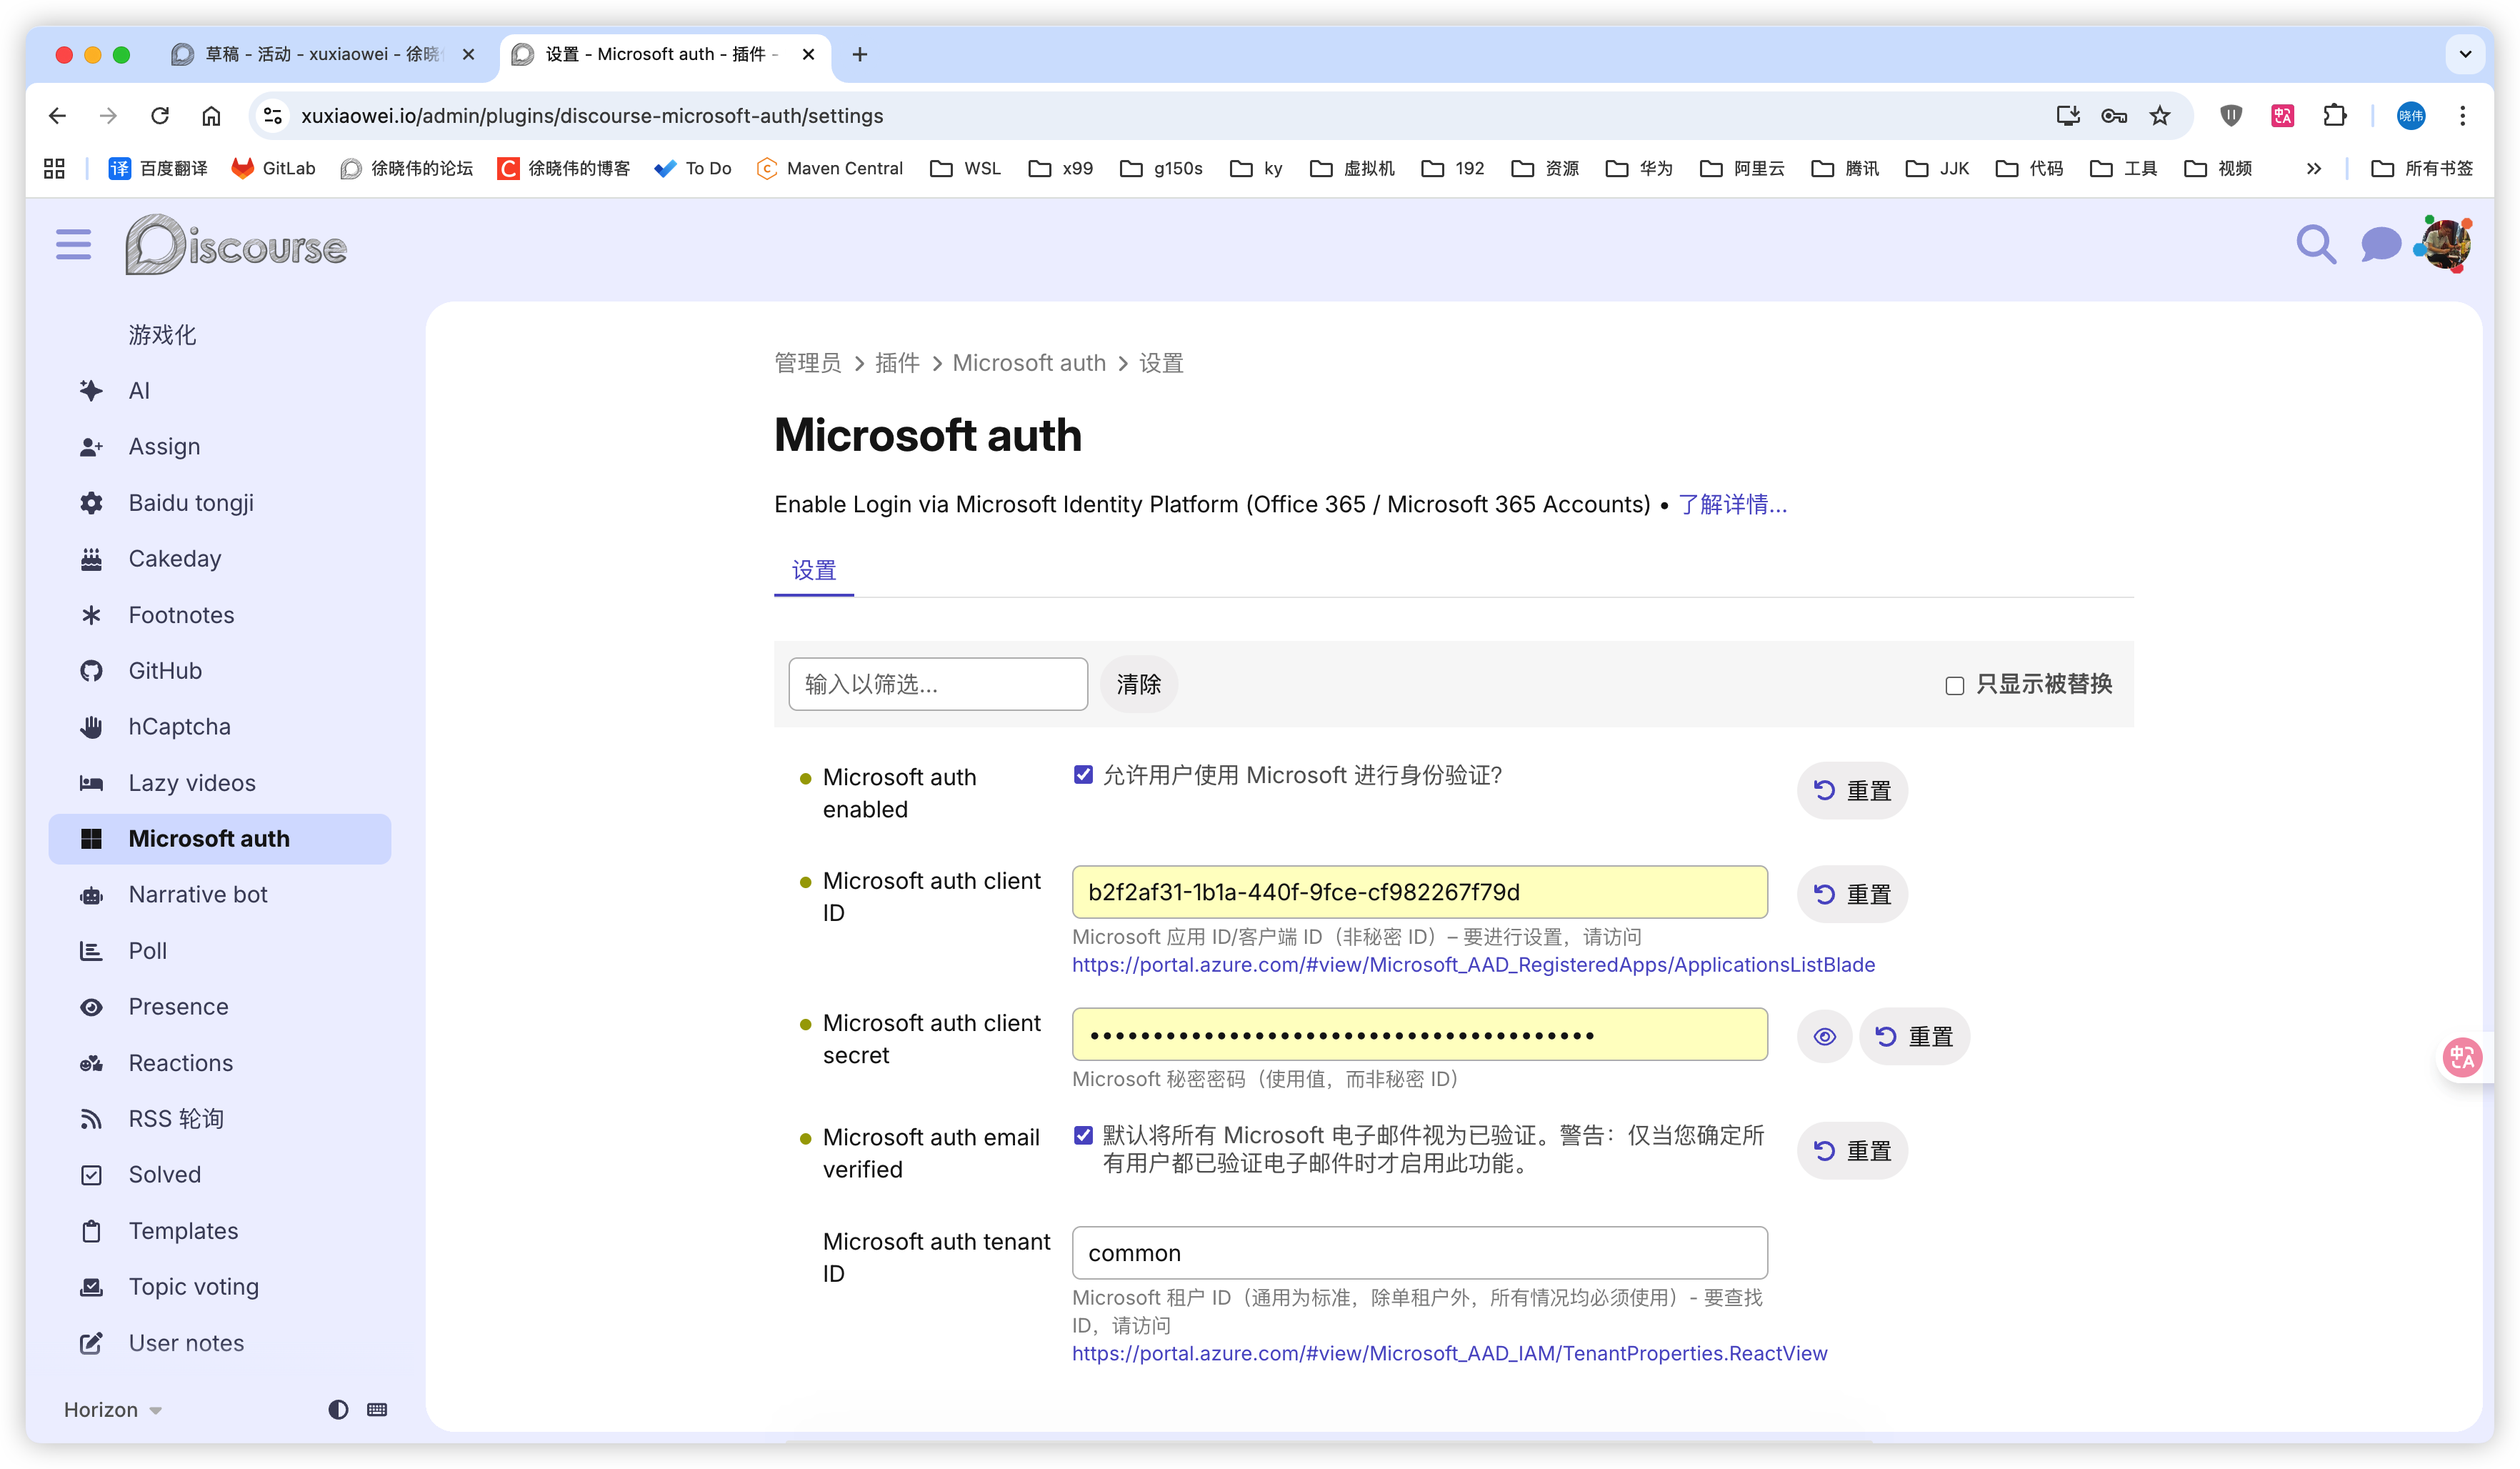The height and width of the screenshot is (1469, 2520).
Task: Open the chat bubble icon
Action: coord(2380,244)
